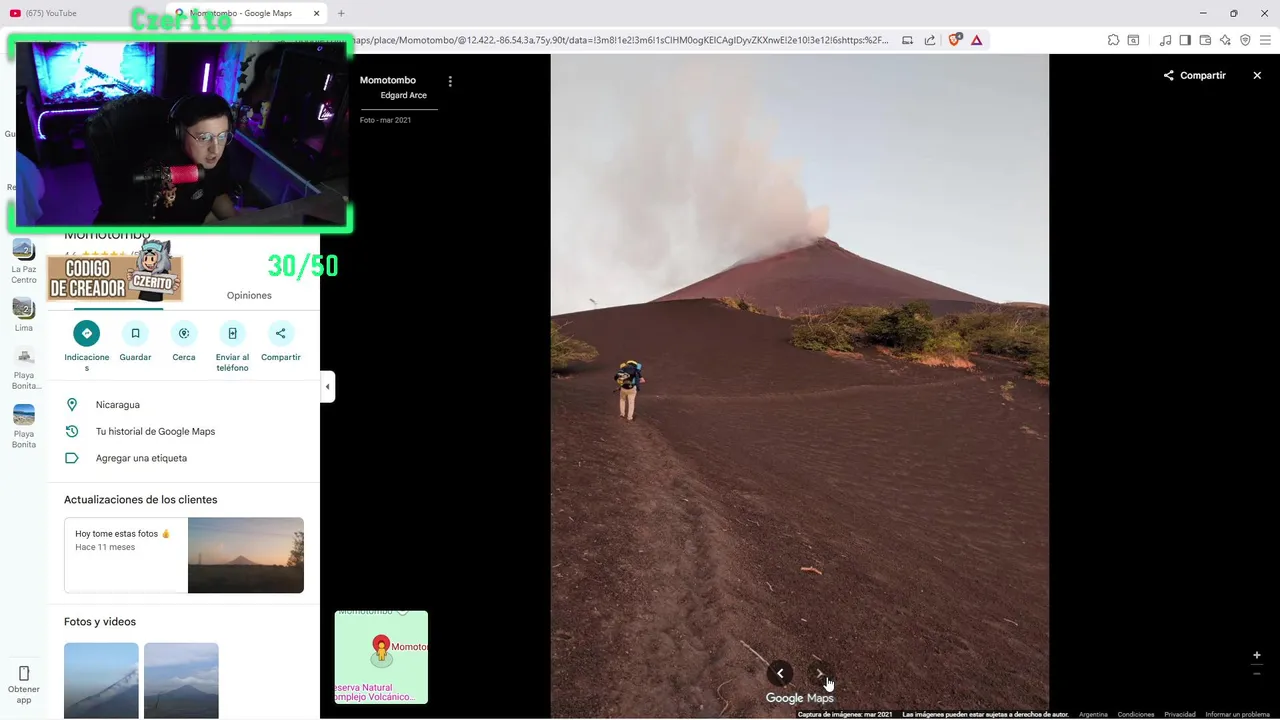
Task: Share place with sidebar Compartir icon
Action: click(x=281, y=333)
